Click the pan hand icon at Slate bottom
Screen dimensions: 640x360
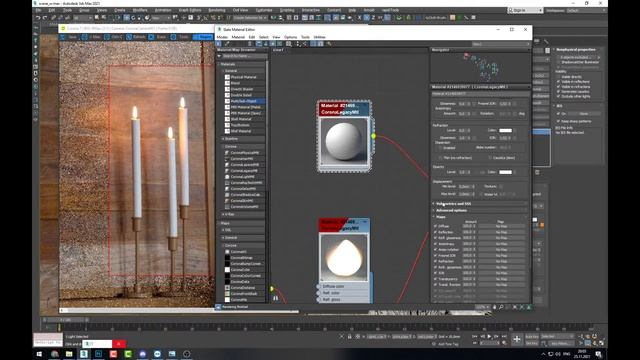point(494,307)
